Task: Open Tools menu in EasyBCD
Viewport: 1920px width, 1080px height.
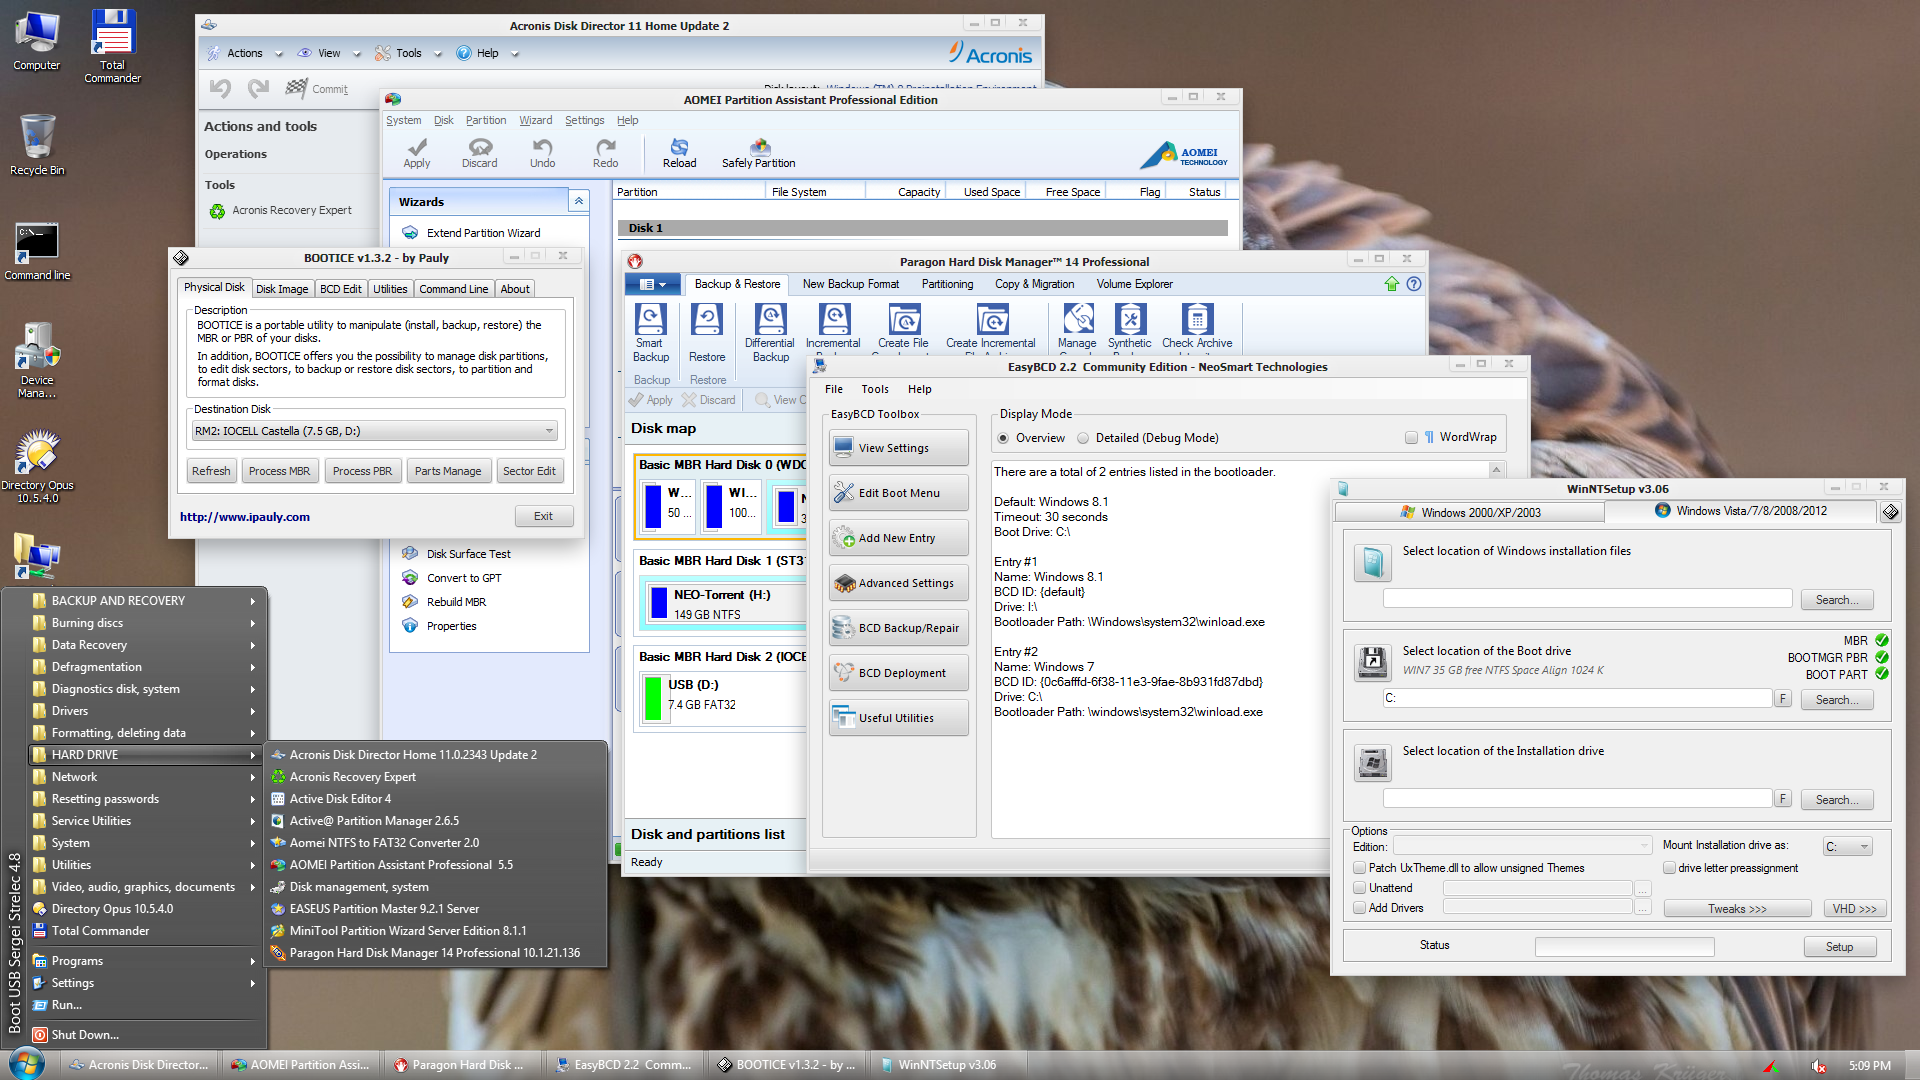Action: [x=875, y=389]
